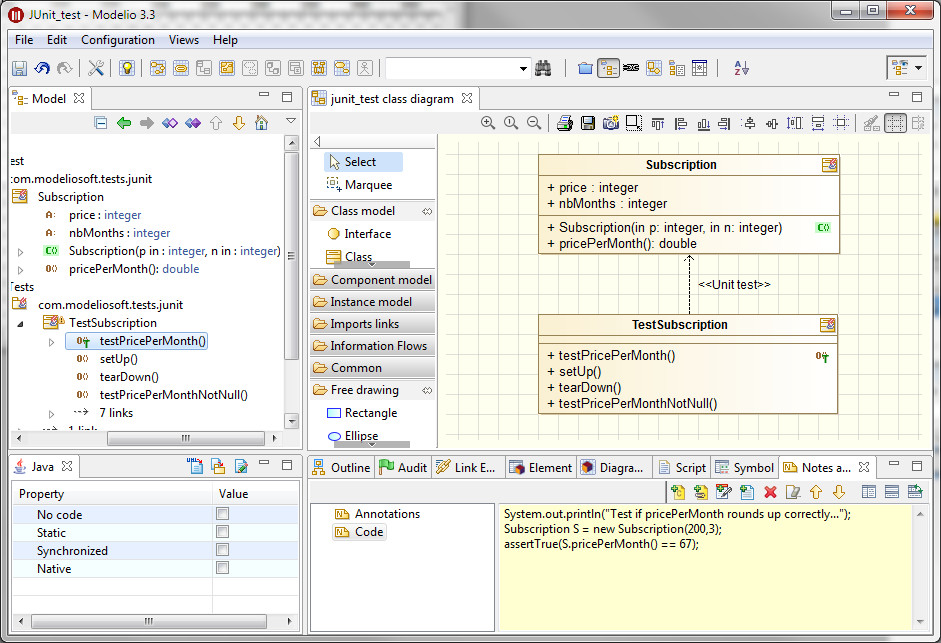Toggle the Synchronized checkbox
Image resolution: width=941 pixels, height=643 pixels.
pos(223,550)
